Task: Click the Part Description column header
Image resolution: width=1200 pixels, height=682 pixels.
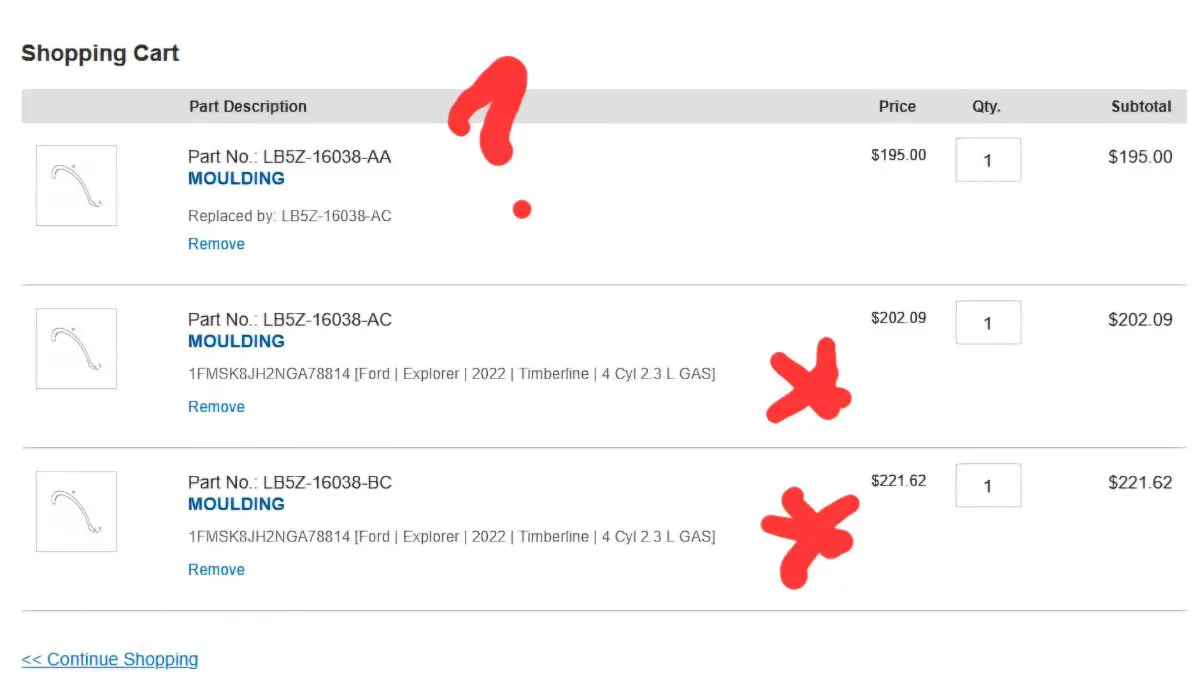Action: 248,106
